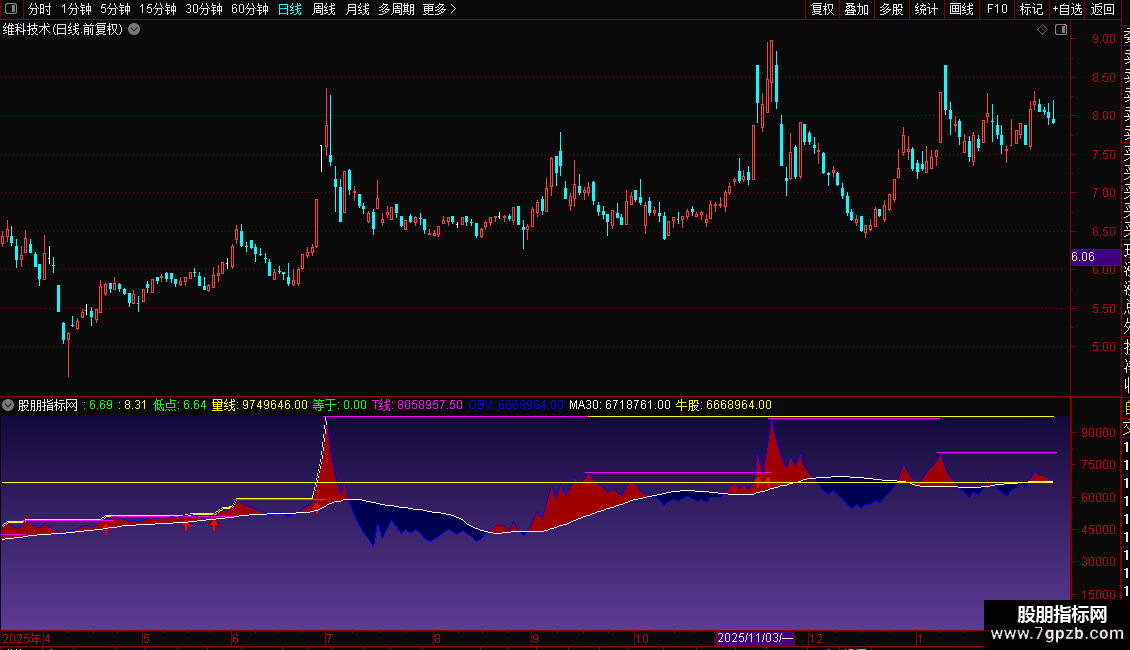
Task: Click the MA30: 6718761.00 value text
Action: pyautogui.click(x=620, y=405)
